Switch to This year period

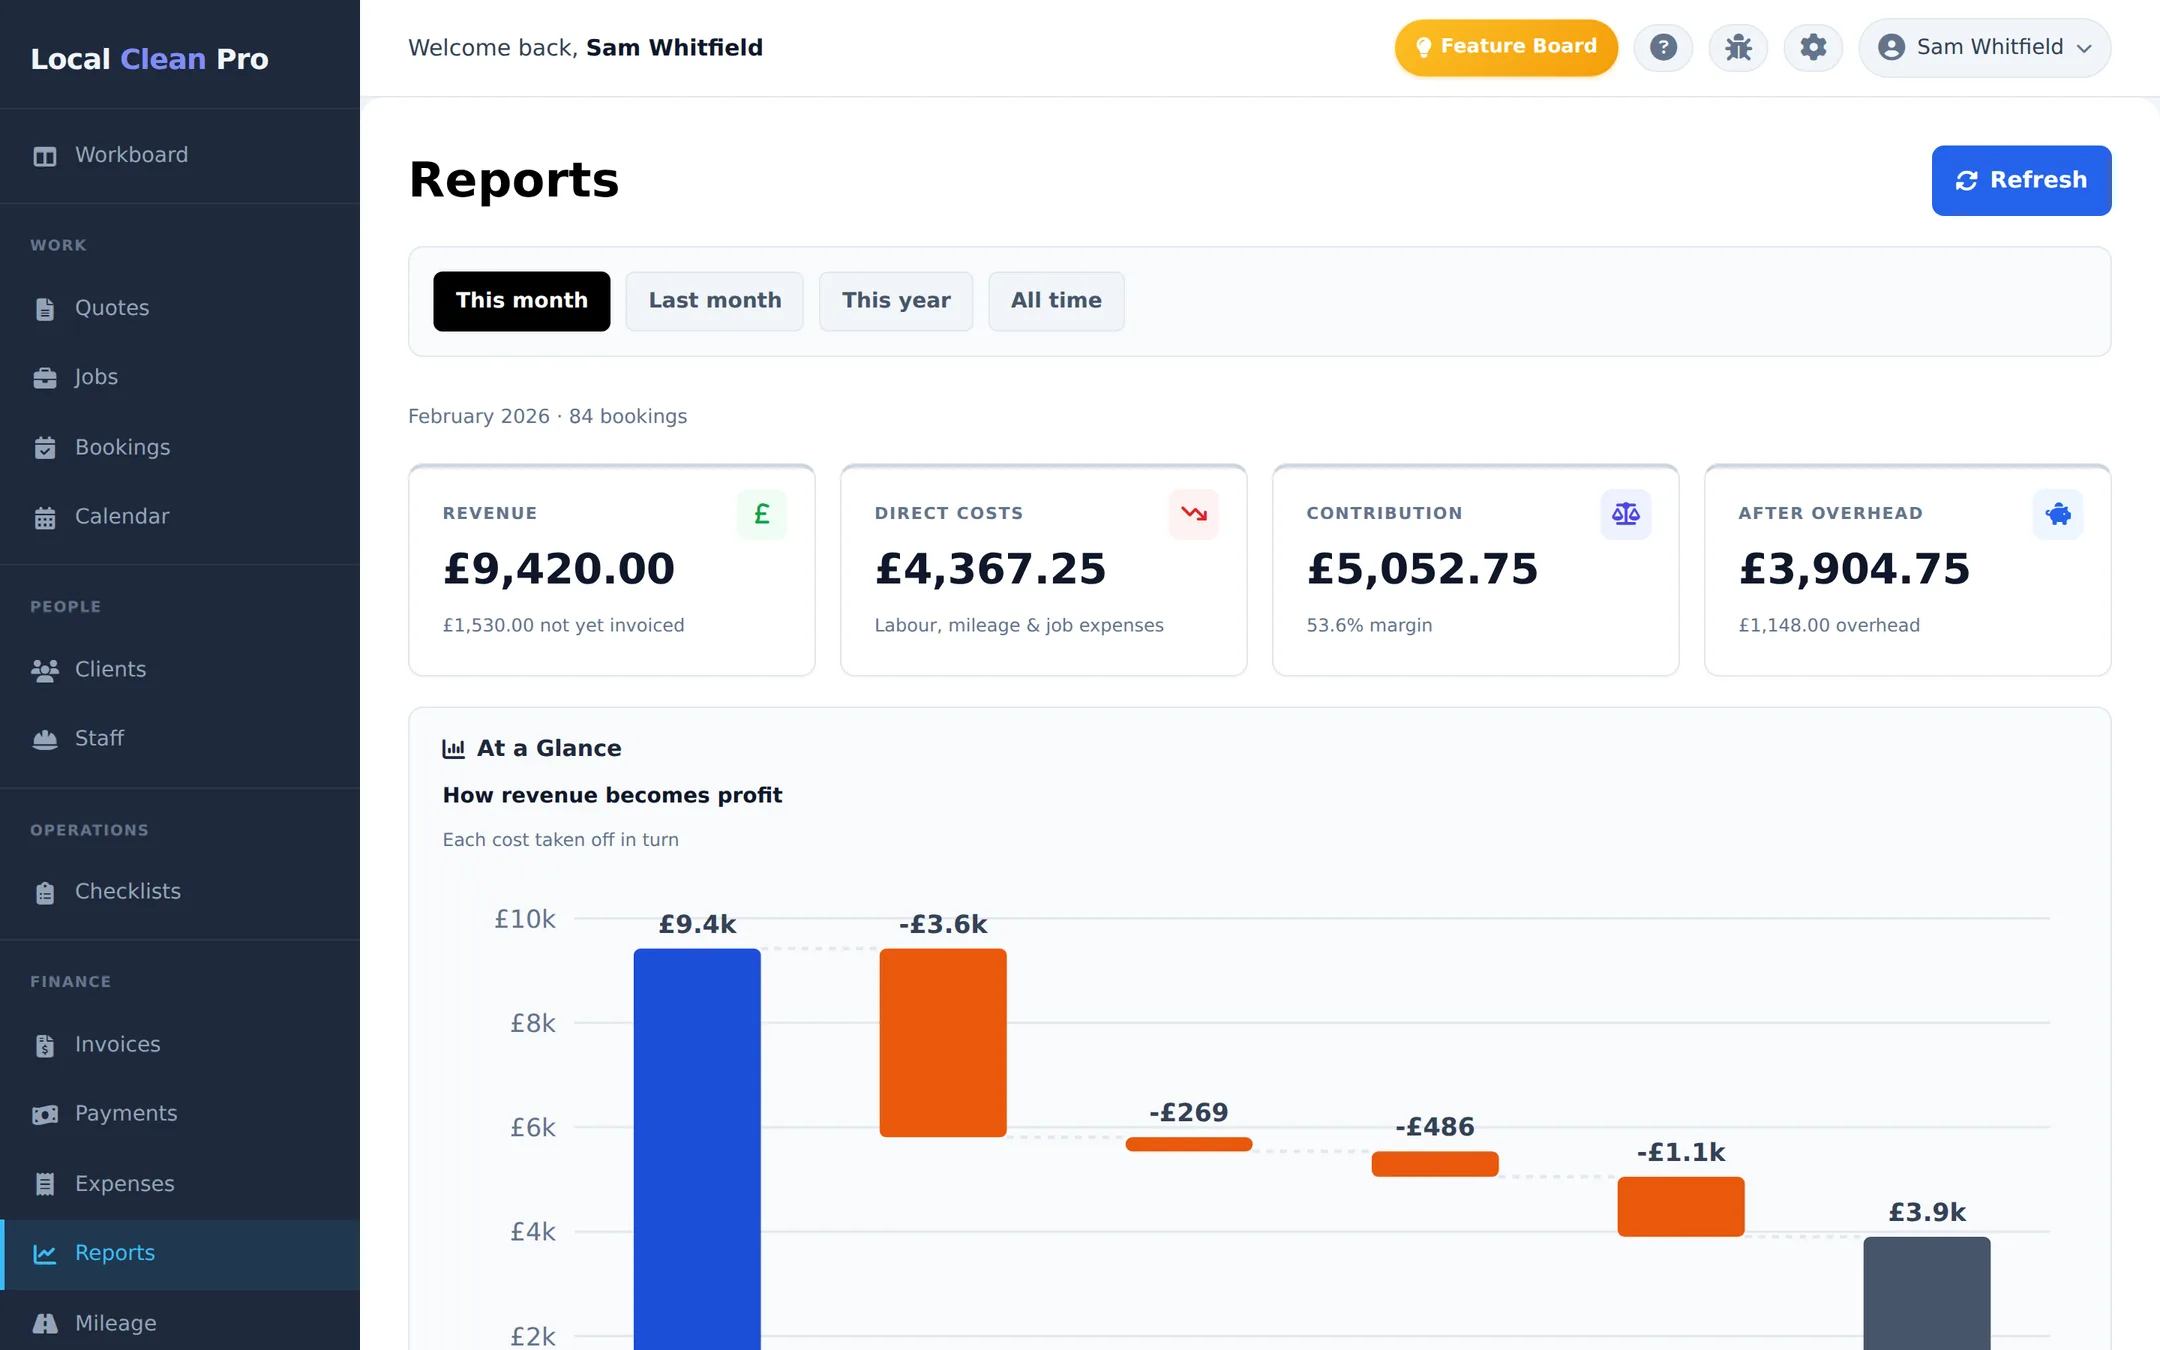point(896,301)
